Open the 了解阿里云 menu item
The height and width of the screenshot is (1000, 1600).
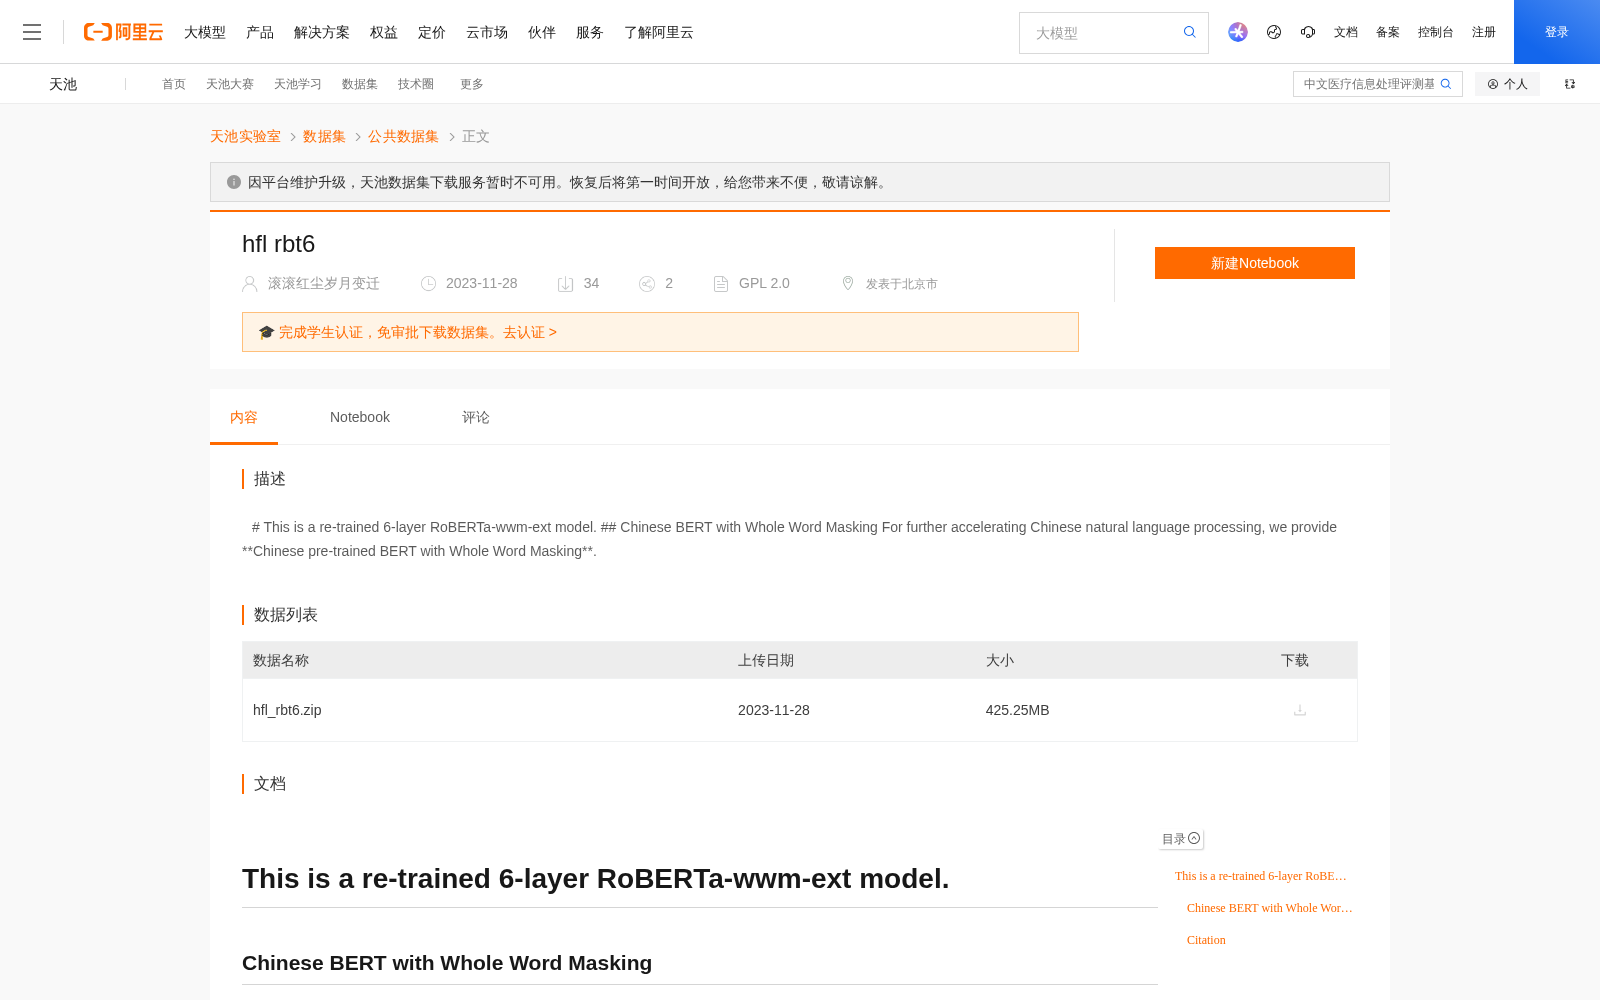(x=659, y=32)
